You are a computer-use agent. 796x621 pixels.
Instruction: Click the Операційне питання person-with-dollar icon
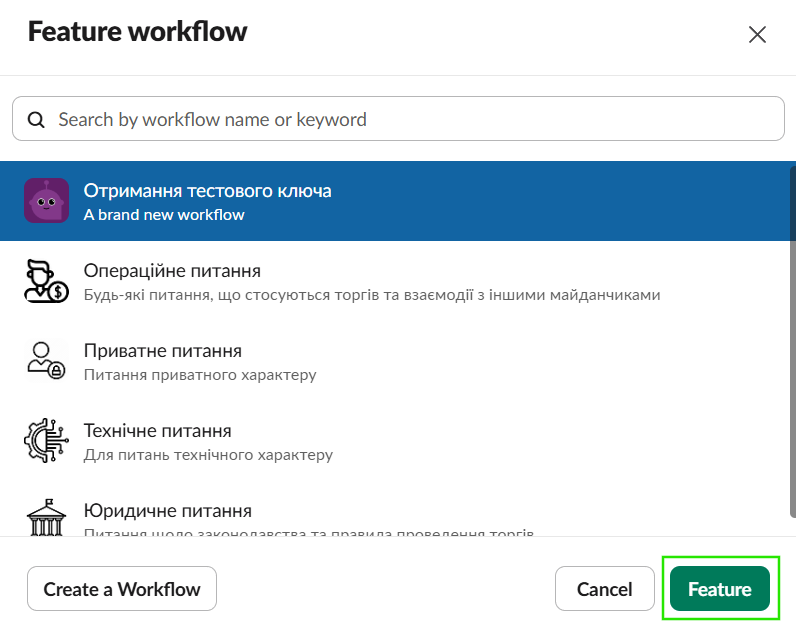[x=46, y=281]
